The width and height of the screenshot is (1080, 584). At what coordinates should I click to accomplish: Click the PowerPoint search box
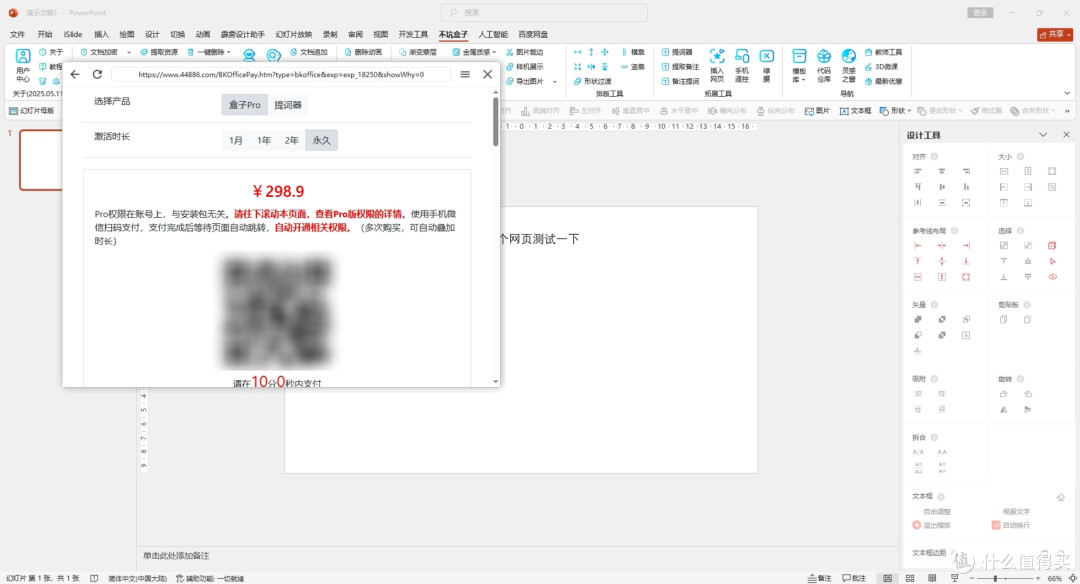point(544,12)
